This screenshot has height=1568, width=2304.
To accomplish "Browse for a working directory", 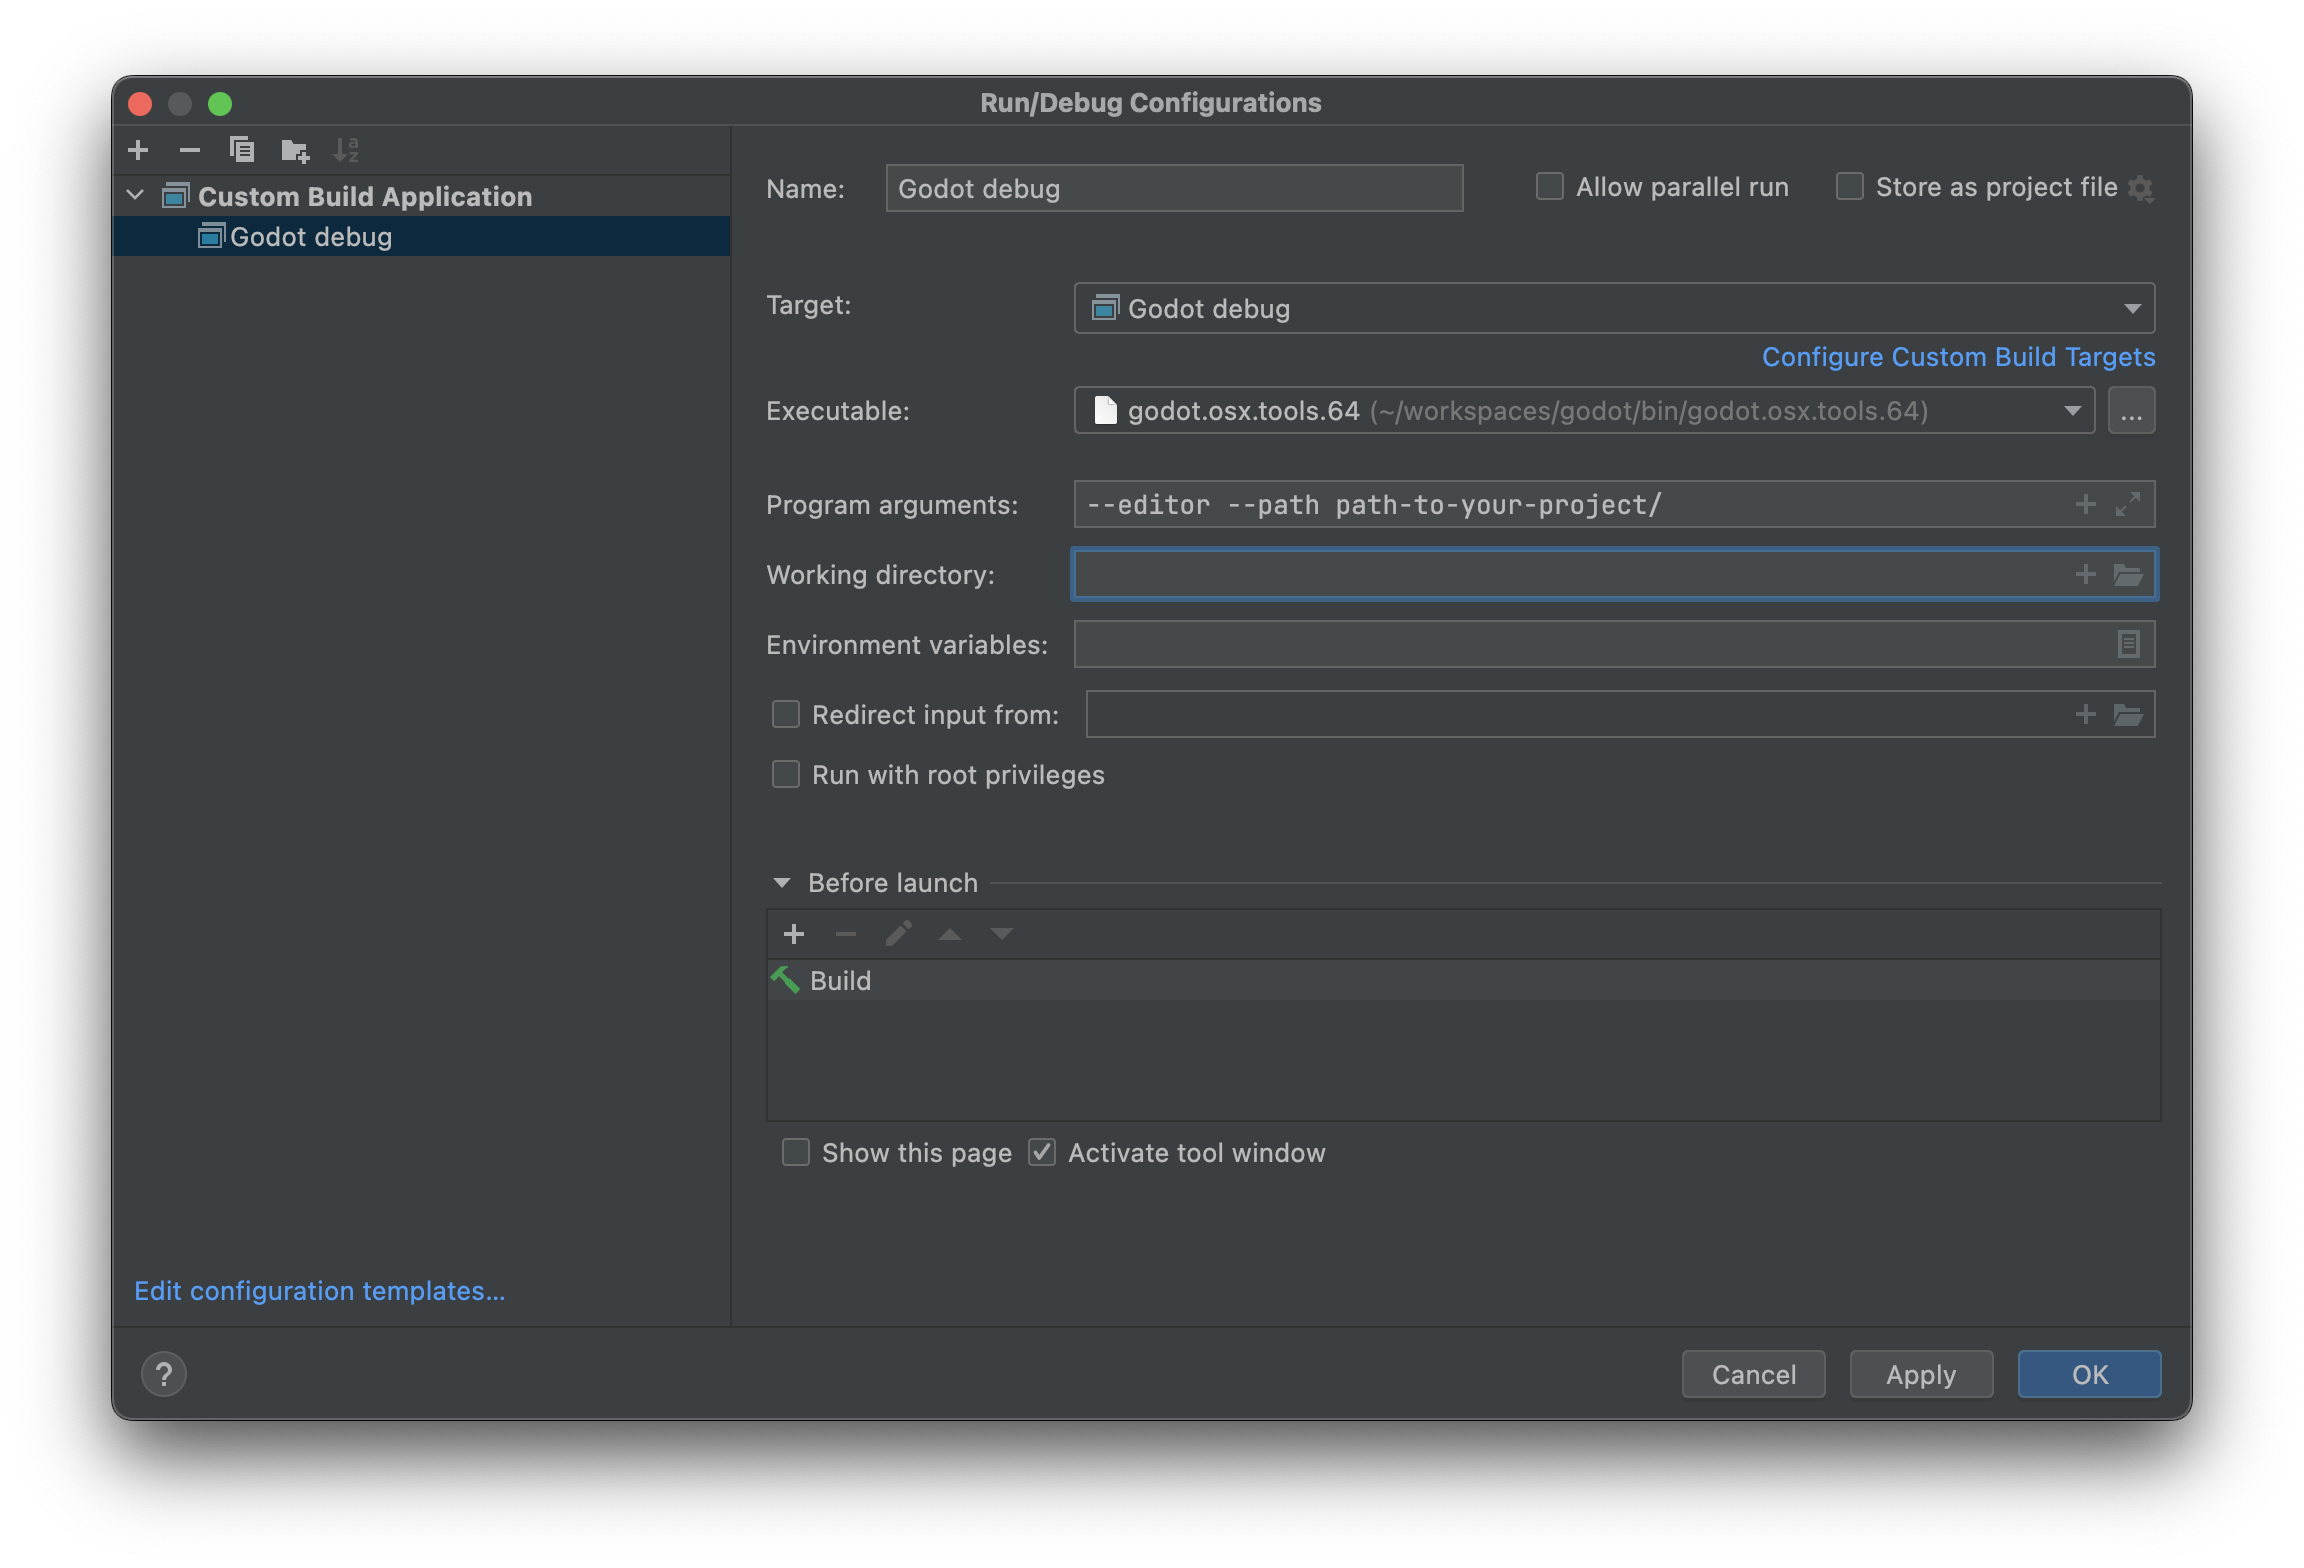I will point(2130,574).
